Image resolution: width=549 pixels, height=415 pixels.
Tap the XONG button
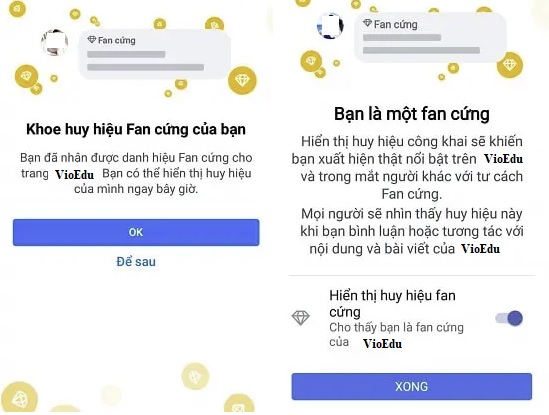(411, 386)
